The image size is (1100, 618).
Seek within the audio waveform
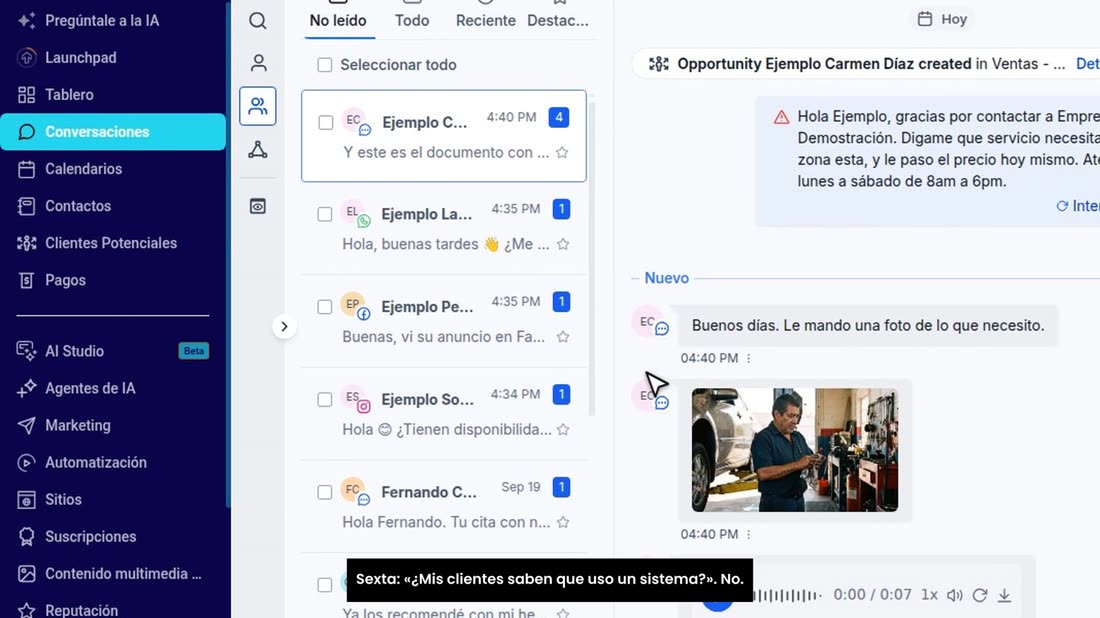786,596
